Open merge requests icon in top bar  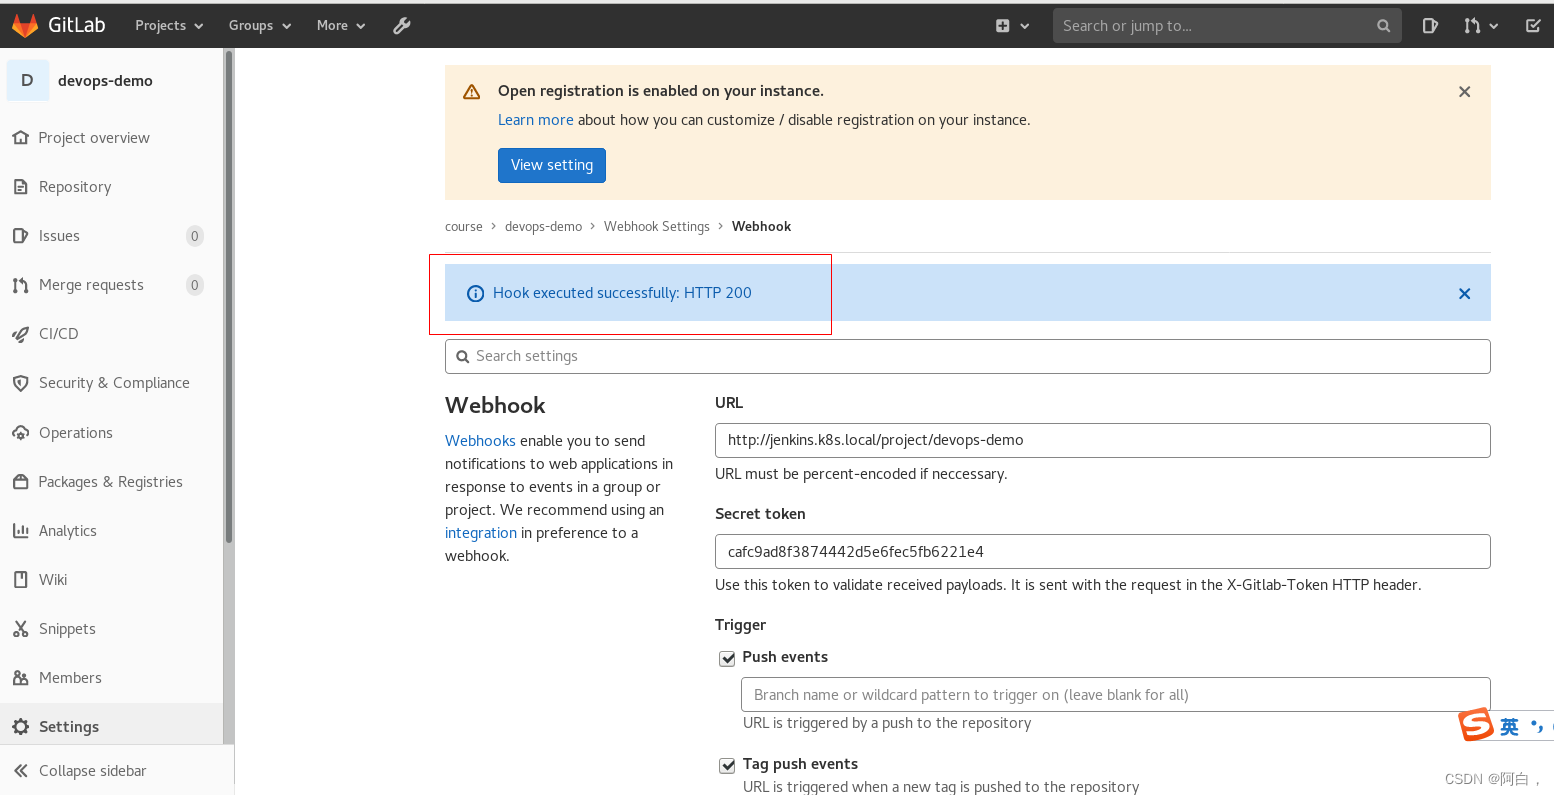(1472, 26)
